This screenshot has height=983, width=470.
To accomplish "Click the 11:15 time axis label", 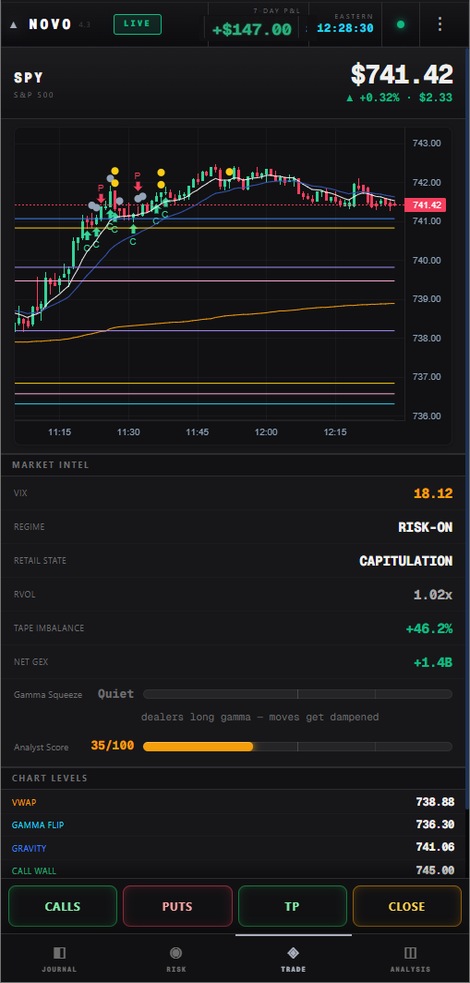I will click(60, 432).
